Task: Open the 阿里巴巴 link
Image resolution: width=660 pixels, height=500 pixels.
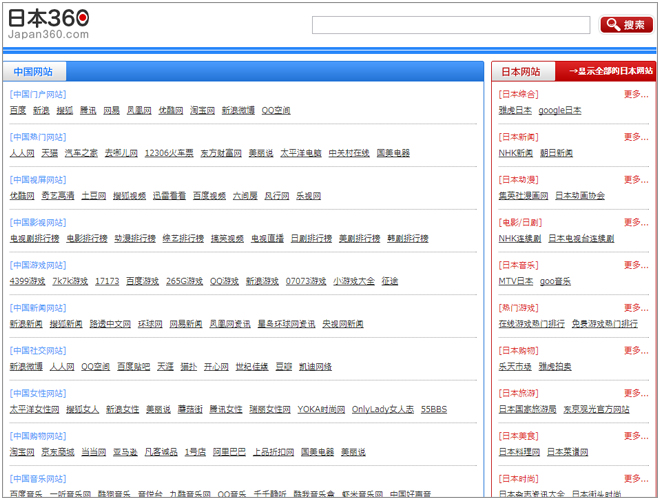Action: 229,452
